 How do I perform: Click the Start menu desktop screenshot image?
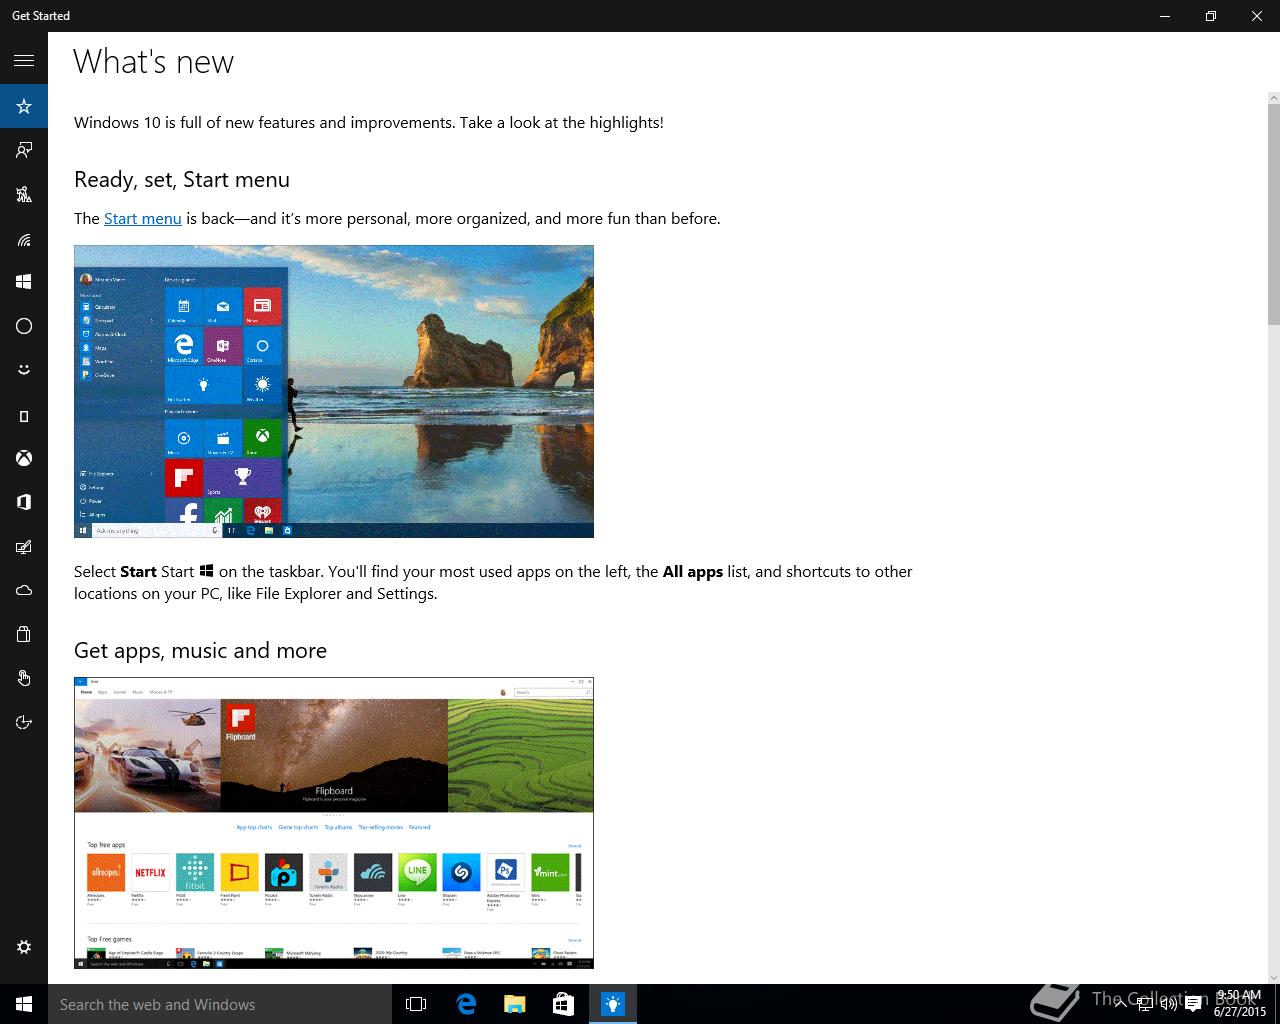tap(334, 391)
